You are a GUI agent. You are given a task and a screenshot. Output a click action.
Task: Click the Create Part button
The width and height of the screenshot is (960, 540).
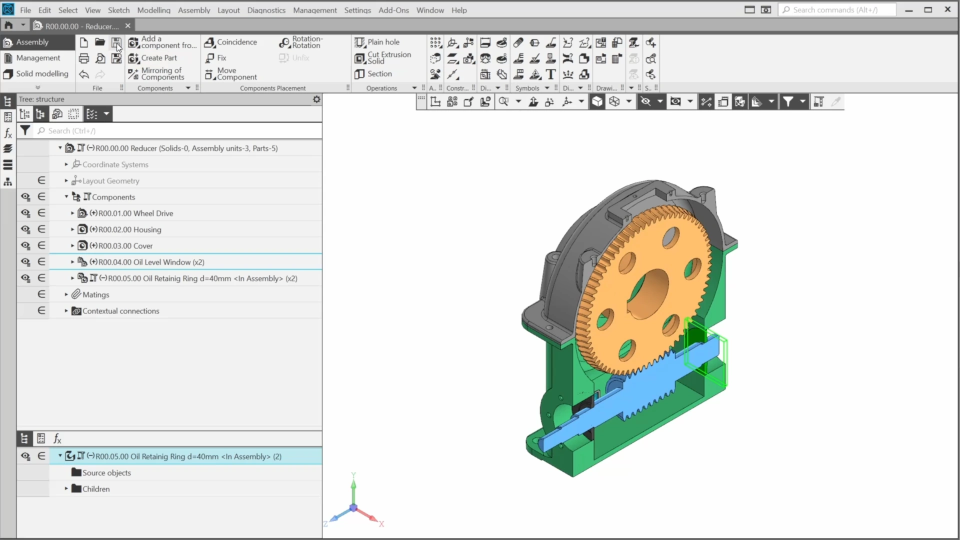pyautogui.click(x=158, y=58)
